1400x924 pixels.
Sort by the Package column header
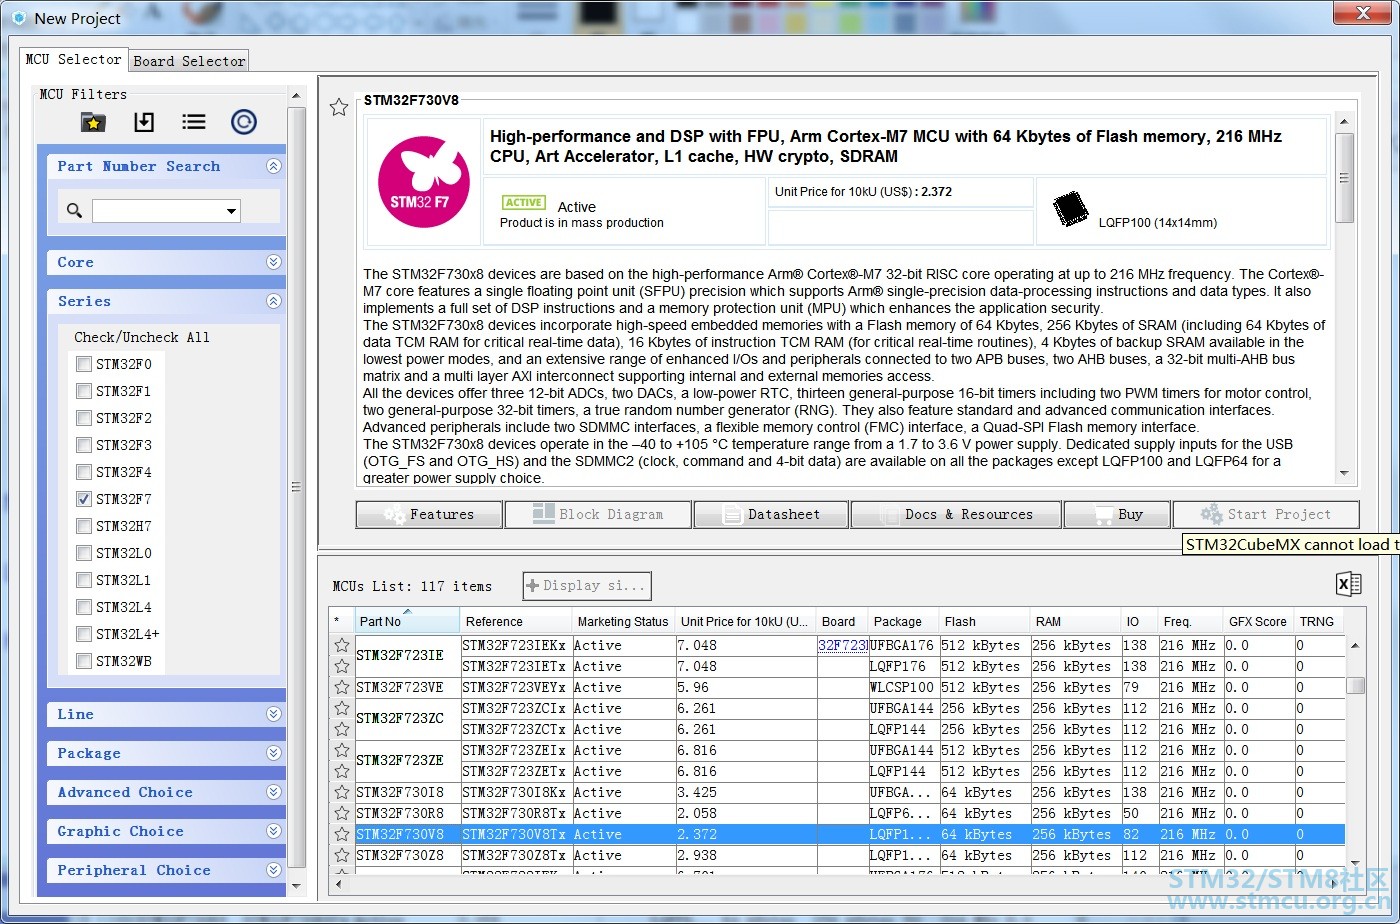point(904,621)
